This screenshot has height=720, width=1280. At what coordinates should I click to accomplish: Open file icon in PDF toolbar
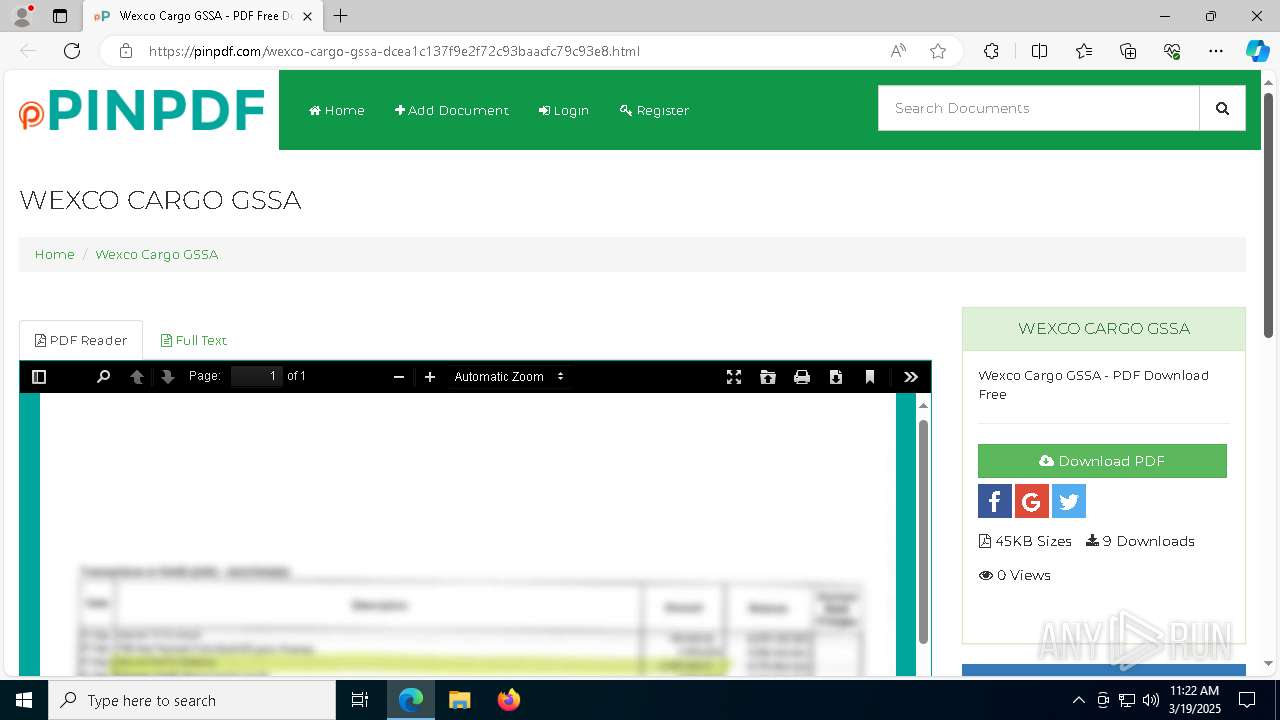[x=768, y=377]
